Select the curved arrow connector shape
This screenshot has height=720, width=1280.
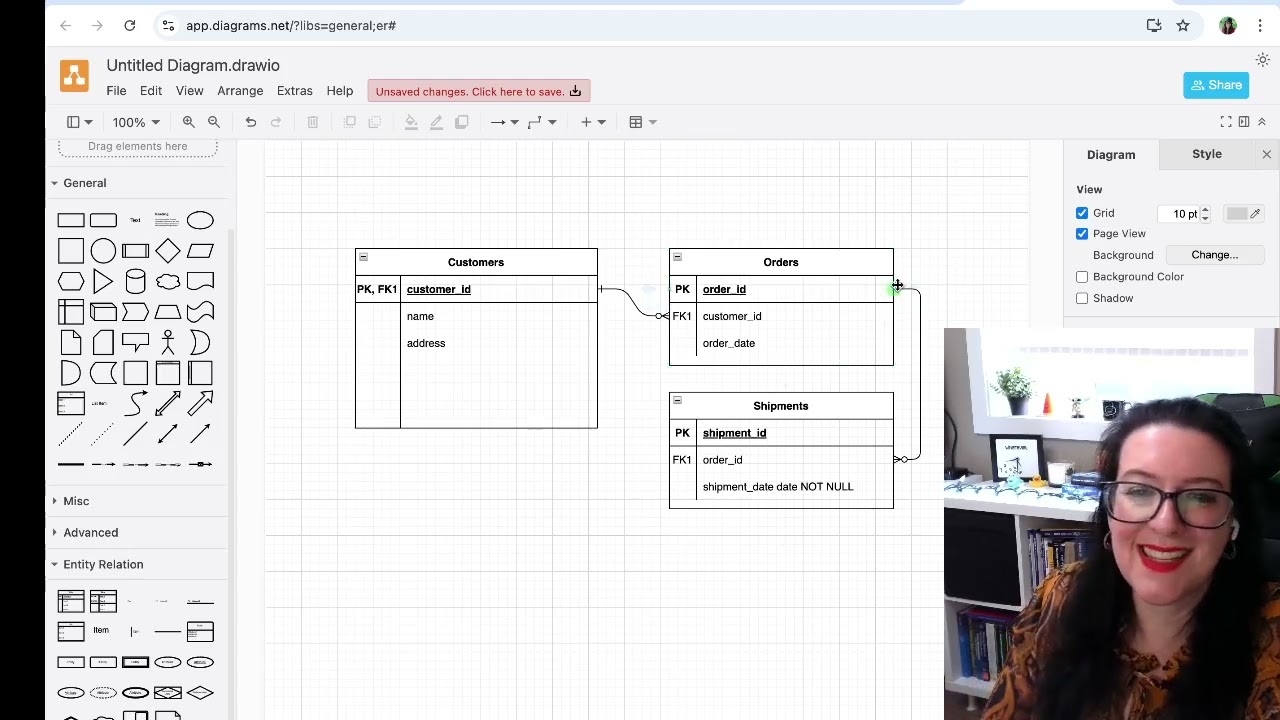point(135,404)
